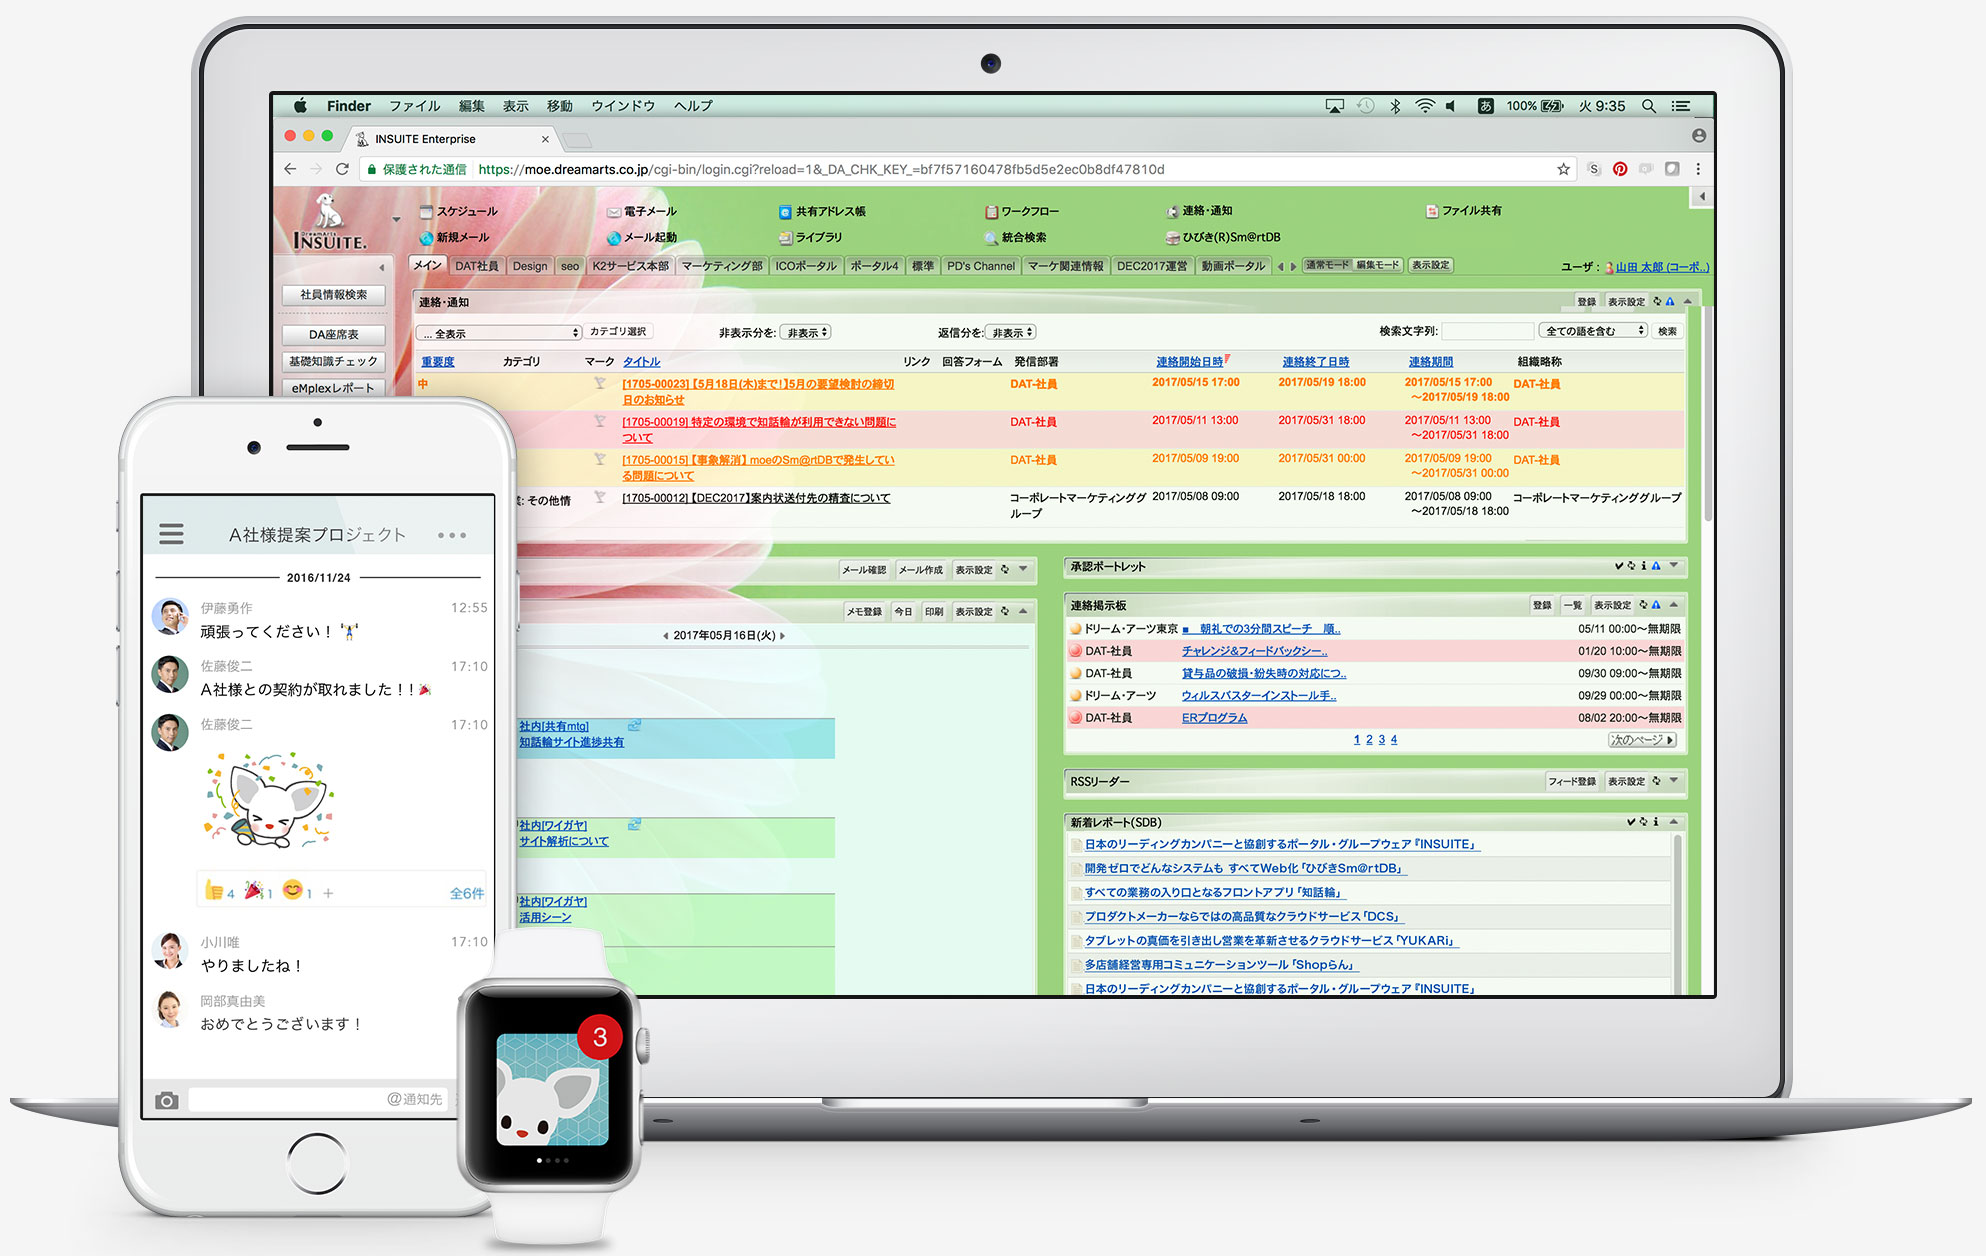Viewport: 1986px width, 1256px height.
Task: Go to bulletin board page 2
Action: point(1369,740)
